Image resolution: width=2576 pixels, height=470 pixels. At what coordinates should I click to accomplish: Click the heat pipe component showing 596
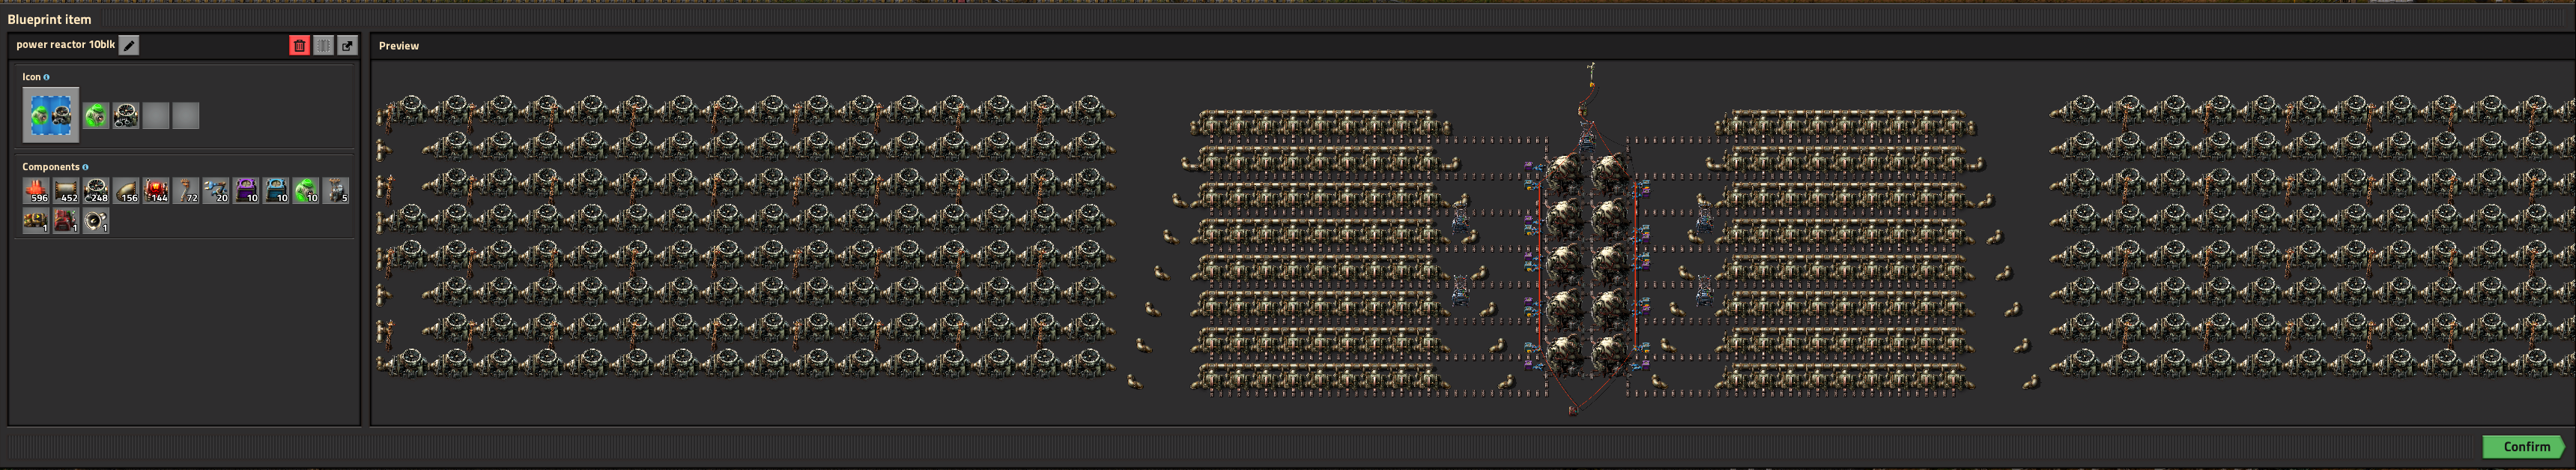point(36,191)
